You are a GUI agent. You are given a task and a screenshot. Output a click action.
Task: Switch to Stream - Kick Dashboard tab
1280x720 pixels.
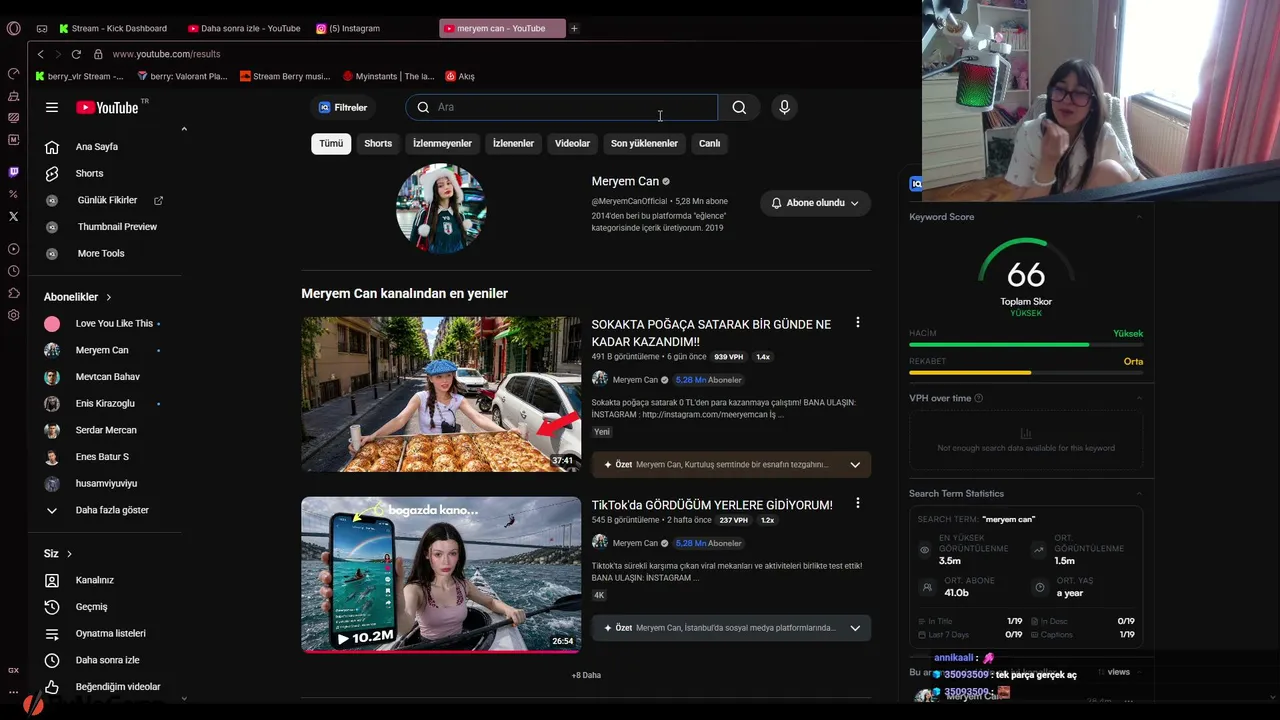114,29
